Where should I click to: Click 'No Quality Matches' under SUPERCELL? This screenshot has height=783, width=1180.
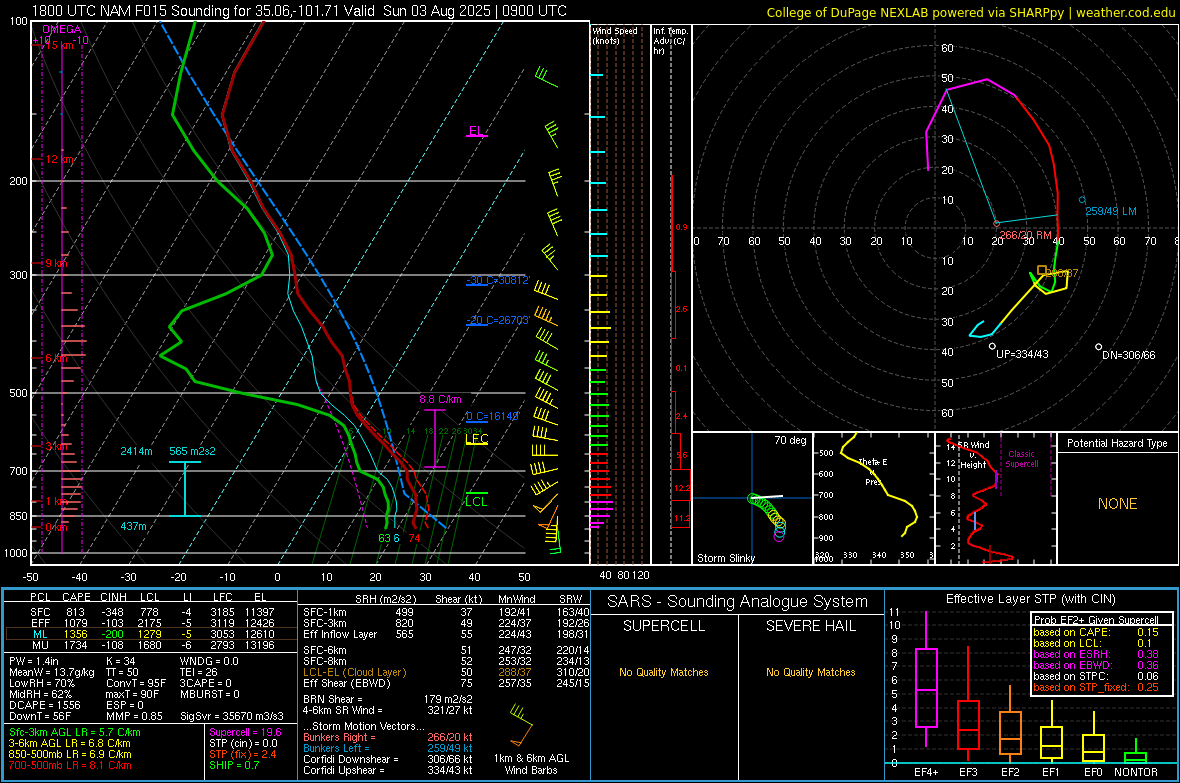point(664,672)
